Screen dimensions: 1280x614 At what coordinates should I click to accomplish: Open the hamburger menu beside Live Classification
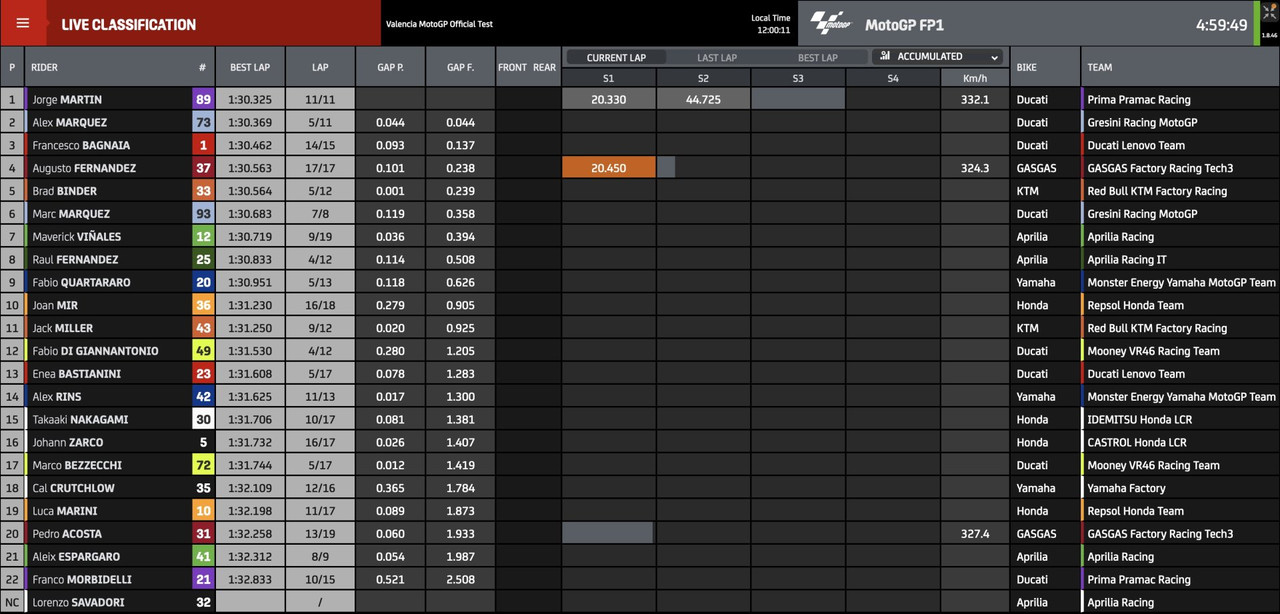(23, 23)
